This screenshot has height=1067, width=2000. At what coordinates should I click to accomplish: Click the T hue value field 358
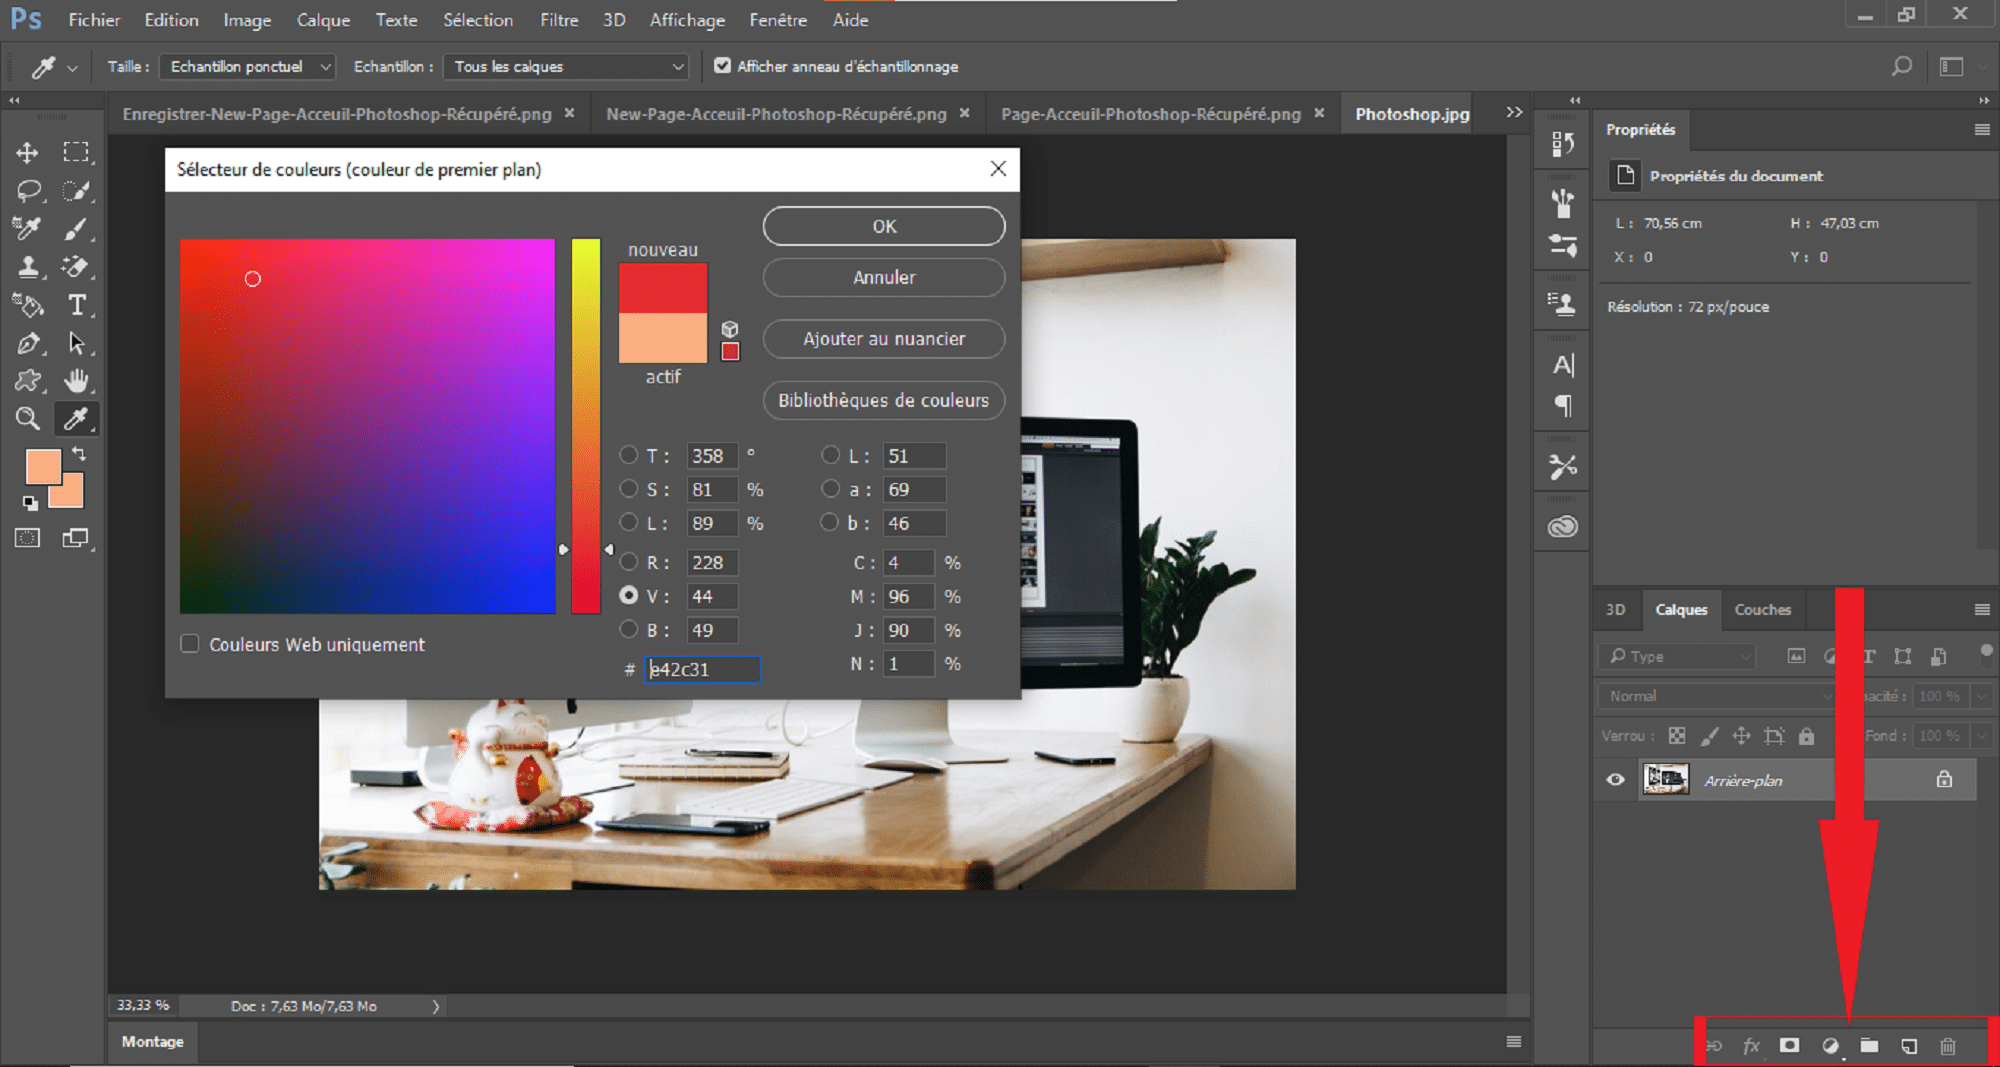tap(712, 455)
